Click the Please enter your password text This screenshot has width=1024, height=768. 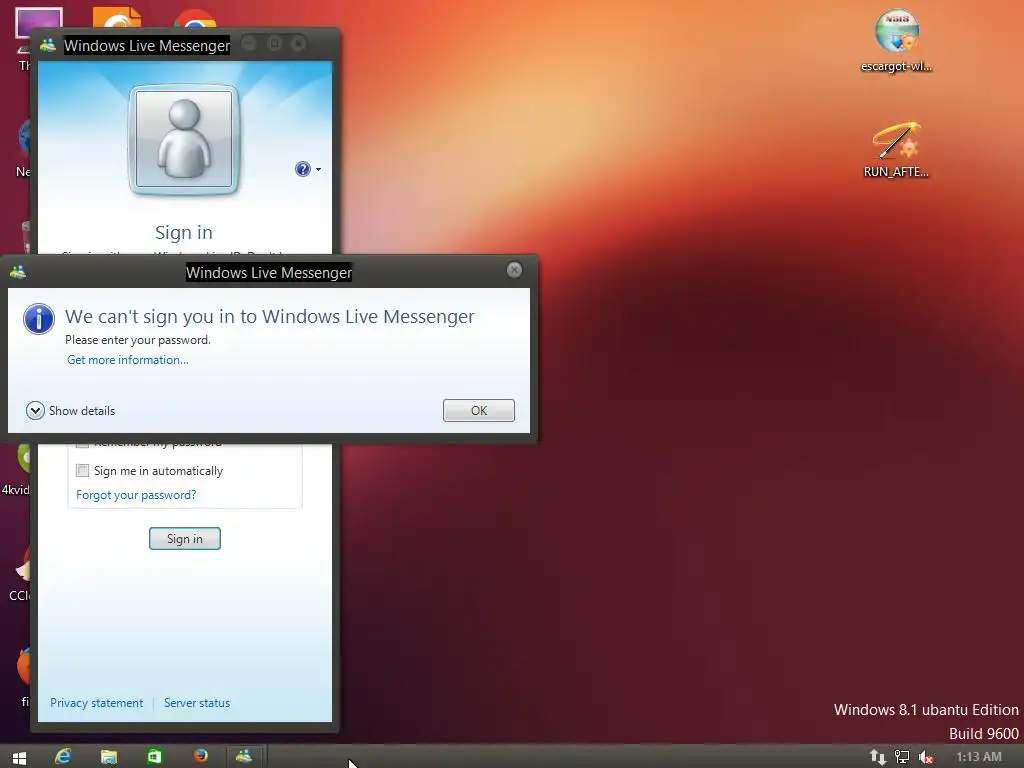(138, 340)
